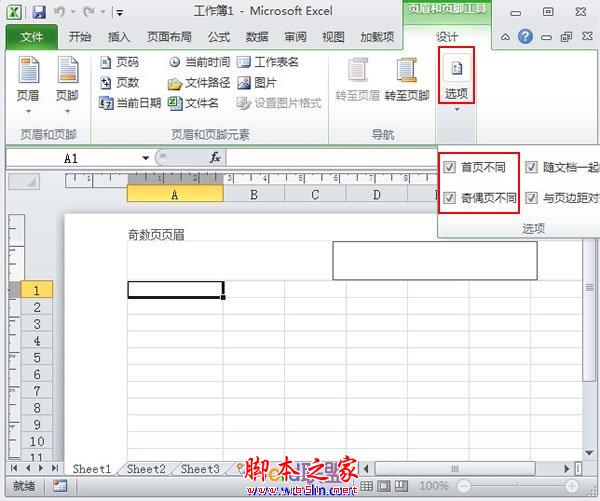Viewport: 600px width, 501px height.
Task: Expand the 页眉 dropdown arrow
Action: pyautogui.click(x=28, y=111)
